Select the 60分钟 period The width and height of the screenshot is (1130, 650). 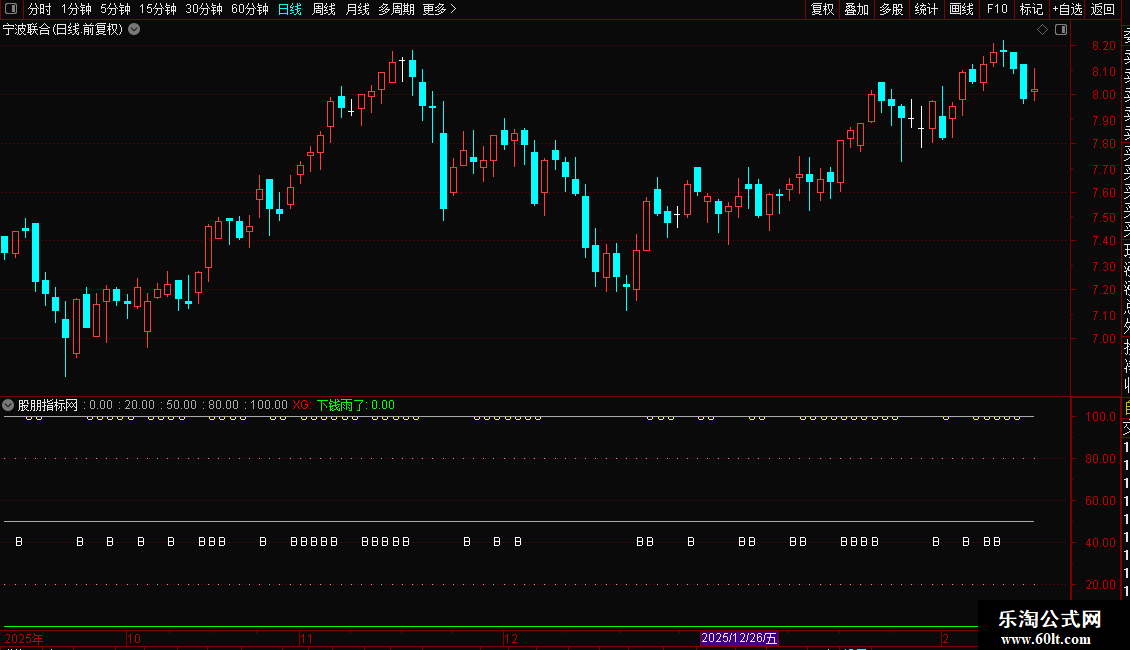click(x=250, y=9)
